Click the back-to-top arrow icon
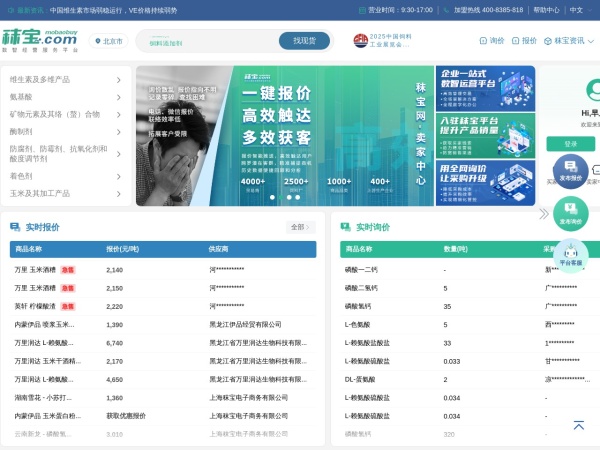The height and width of the screenshot is (450, 600). click(579, 425)
